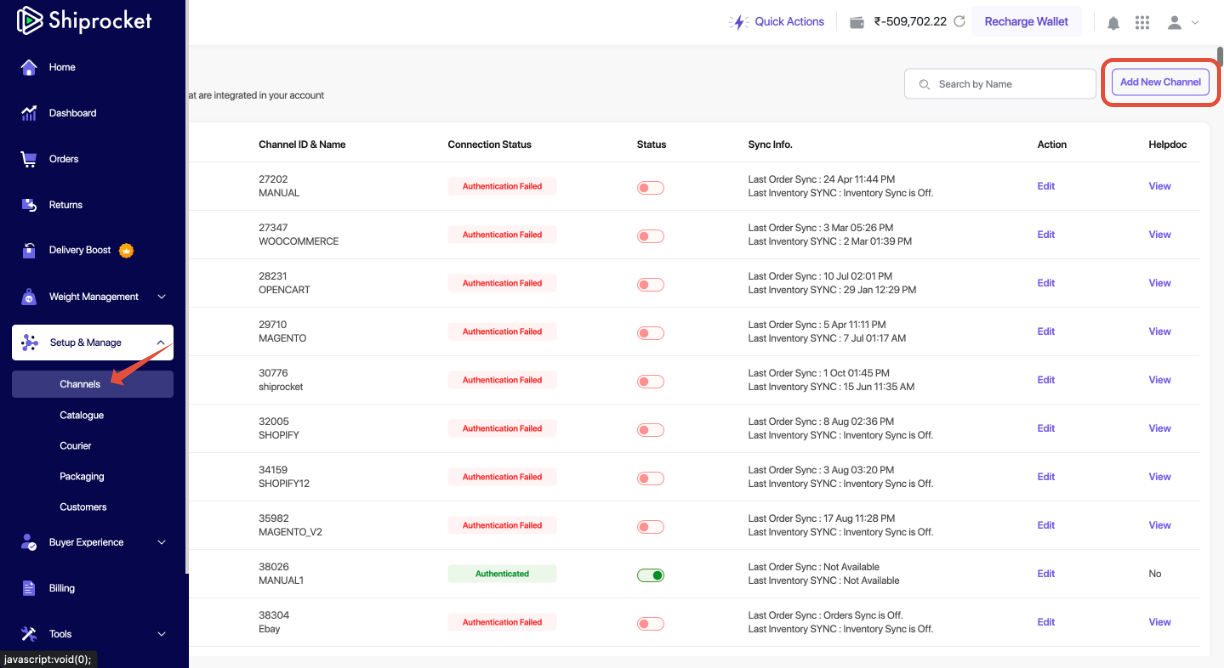The width and height of the screenshot is (1224, 668).
Task: Click Connection Status column header
Action: pos(490,145)
